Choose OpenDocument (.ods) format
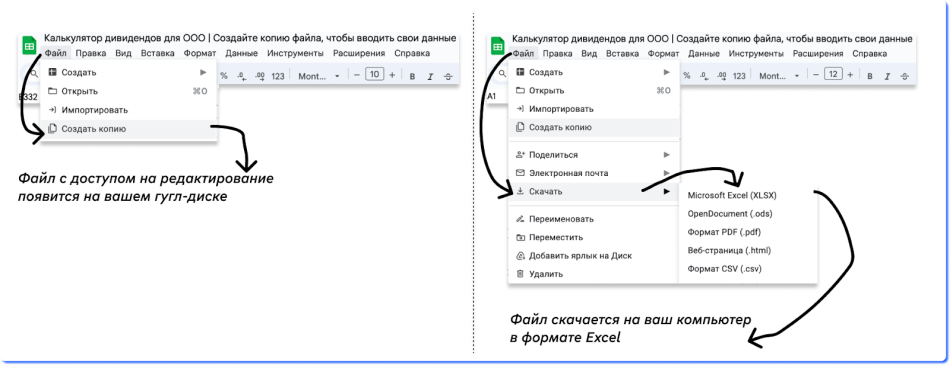 [730, 213]
